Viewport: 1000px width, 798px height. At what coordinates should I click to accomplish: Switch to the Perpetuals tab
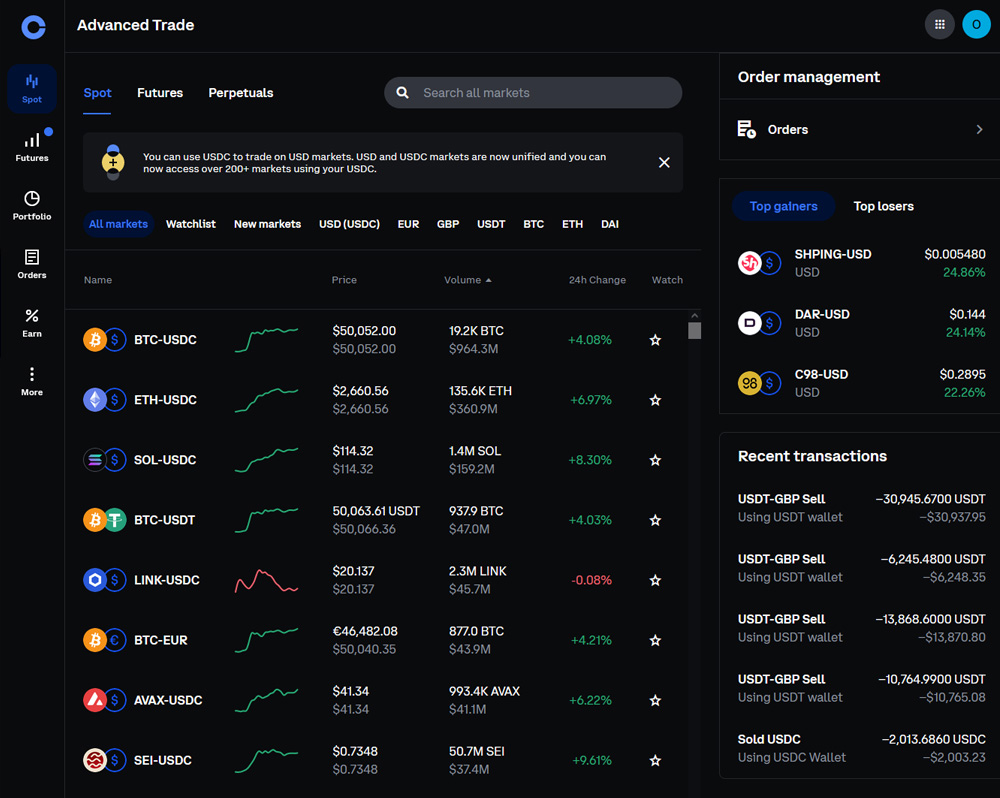click(x=240, y=93)
